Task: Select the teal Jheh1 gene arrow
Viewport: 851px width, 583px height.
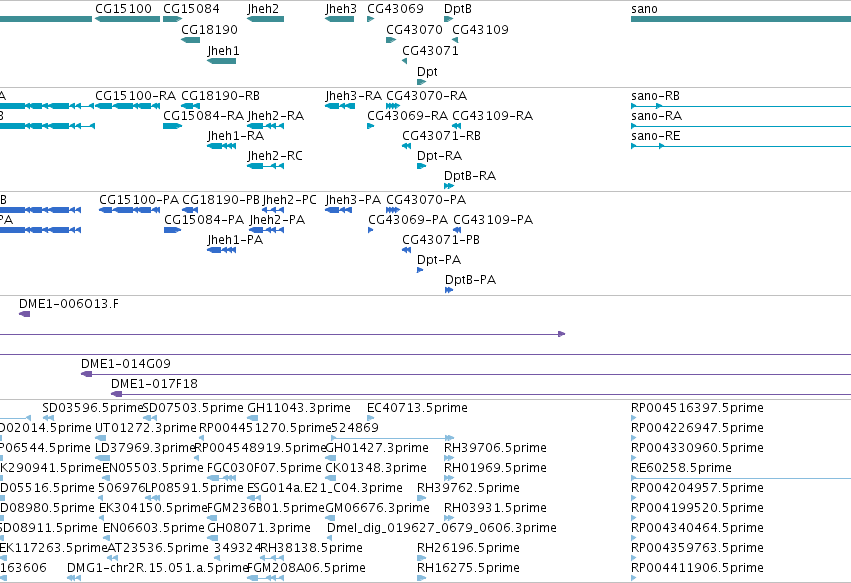Action: click(x=221, y=61)
